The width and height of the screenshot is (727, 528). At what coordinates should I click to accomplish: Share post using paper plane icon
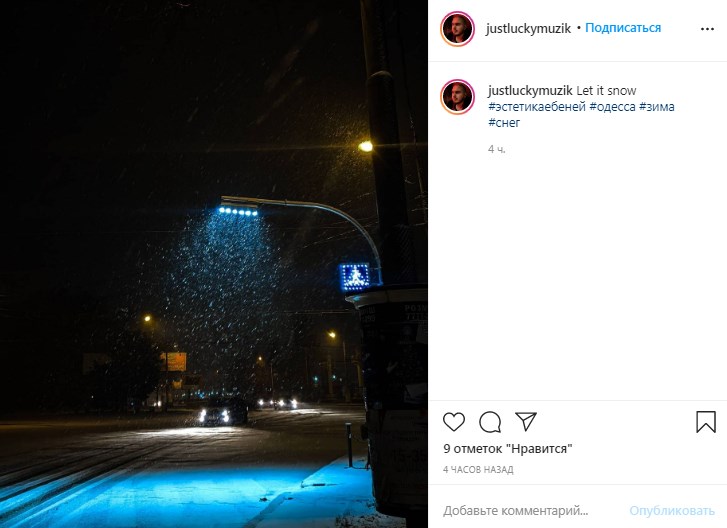coord(526,421)
